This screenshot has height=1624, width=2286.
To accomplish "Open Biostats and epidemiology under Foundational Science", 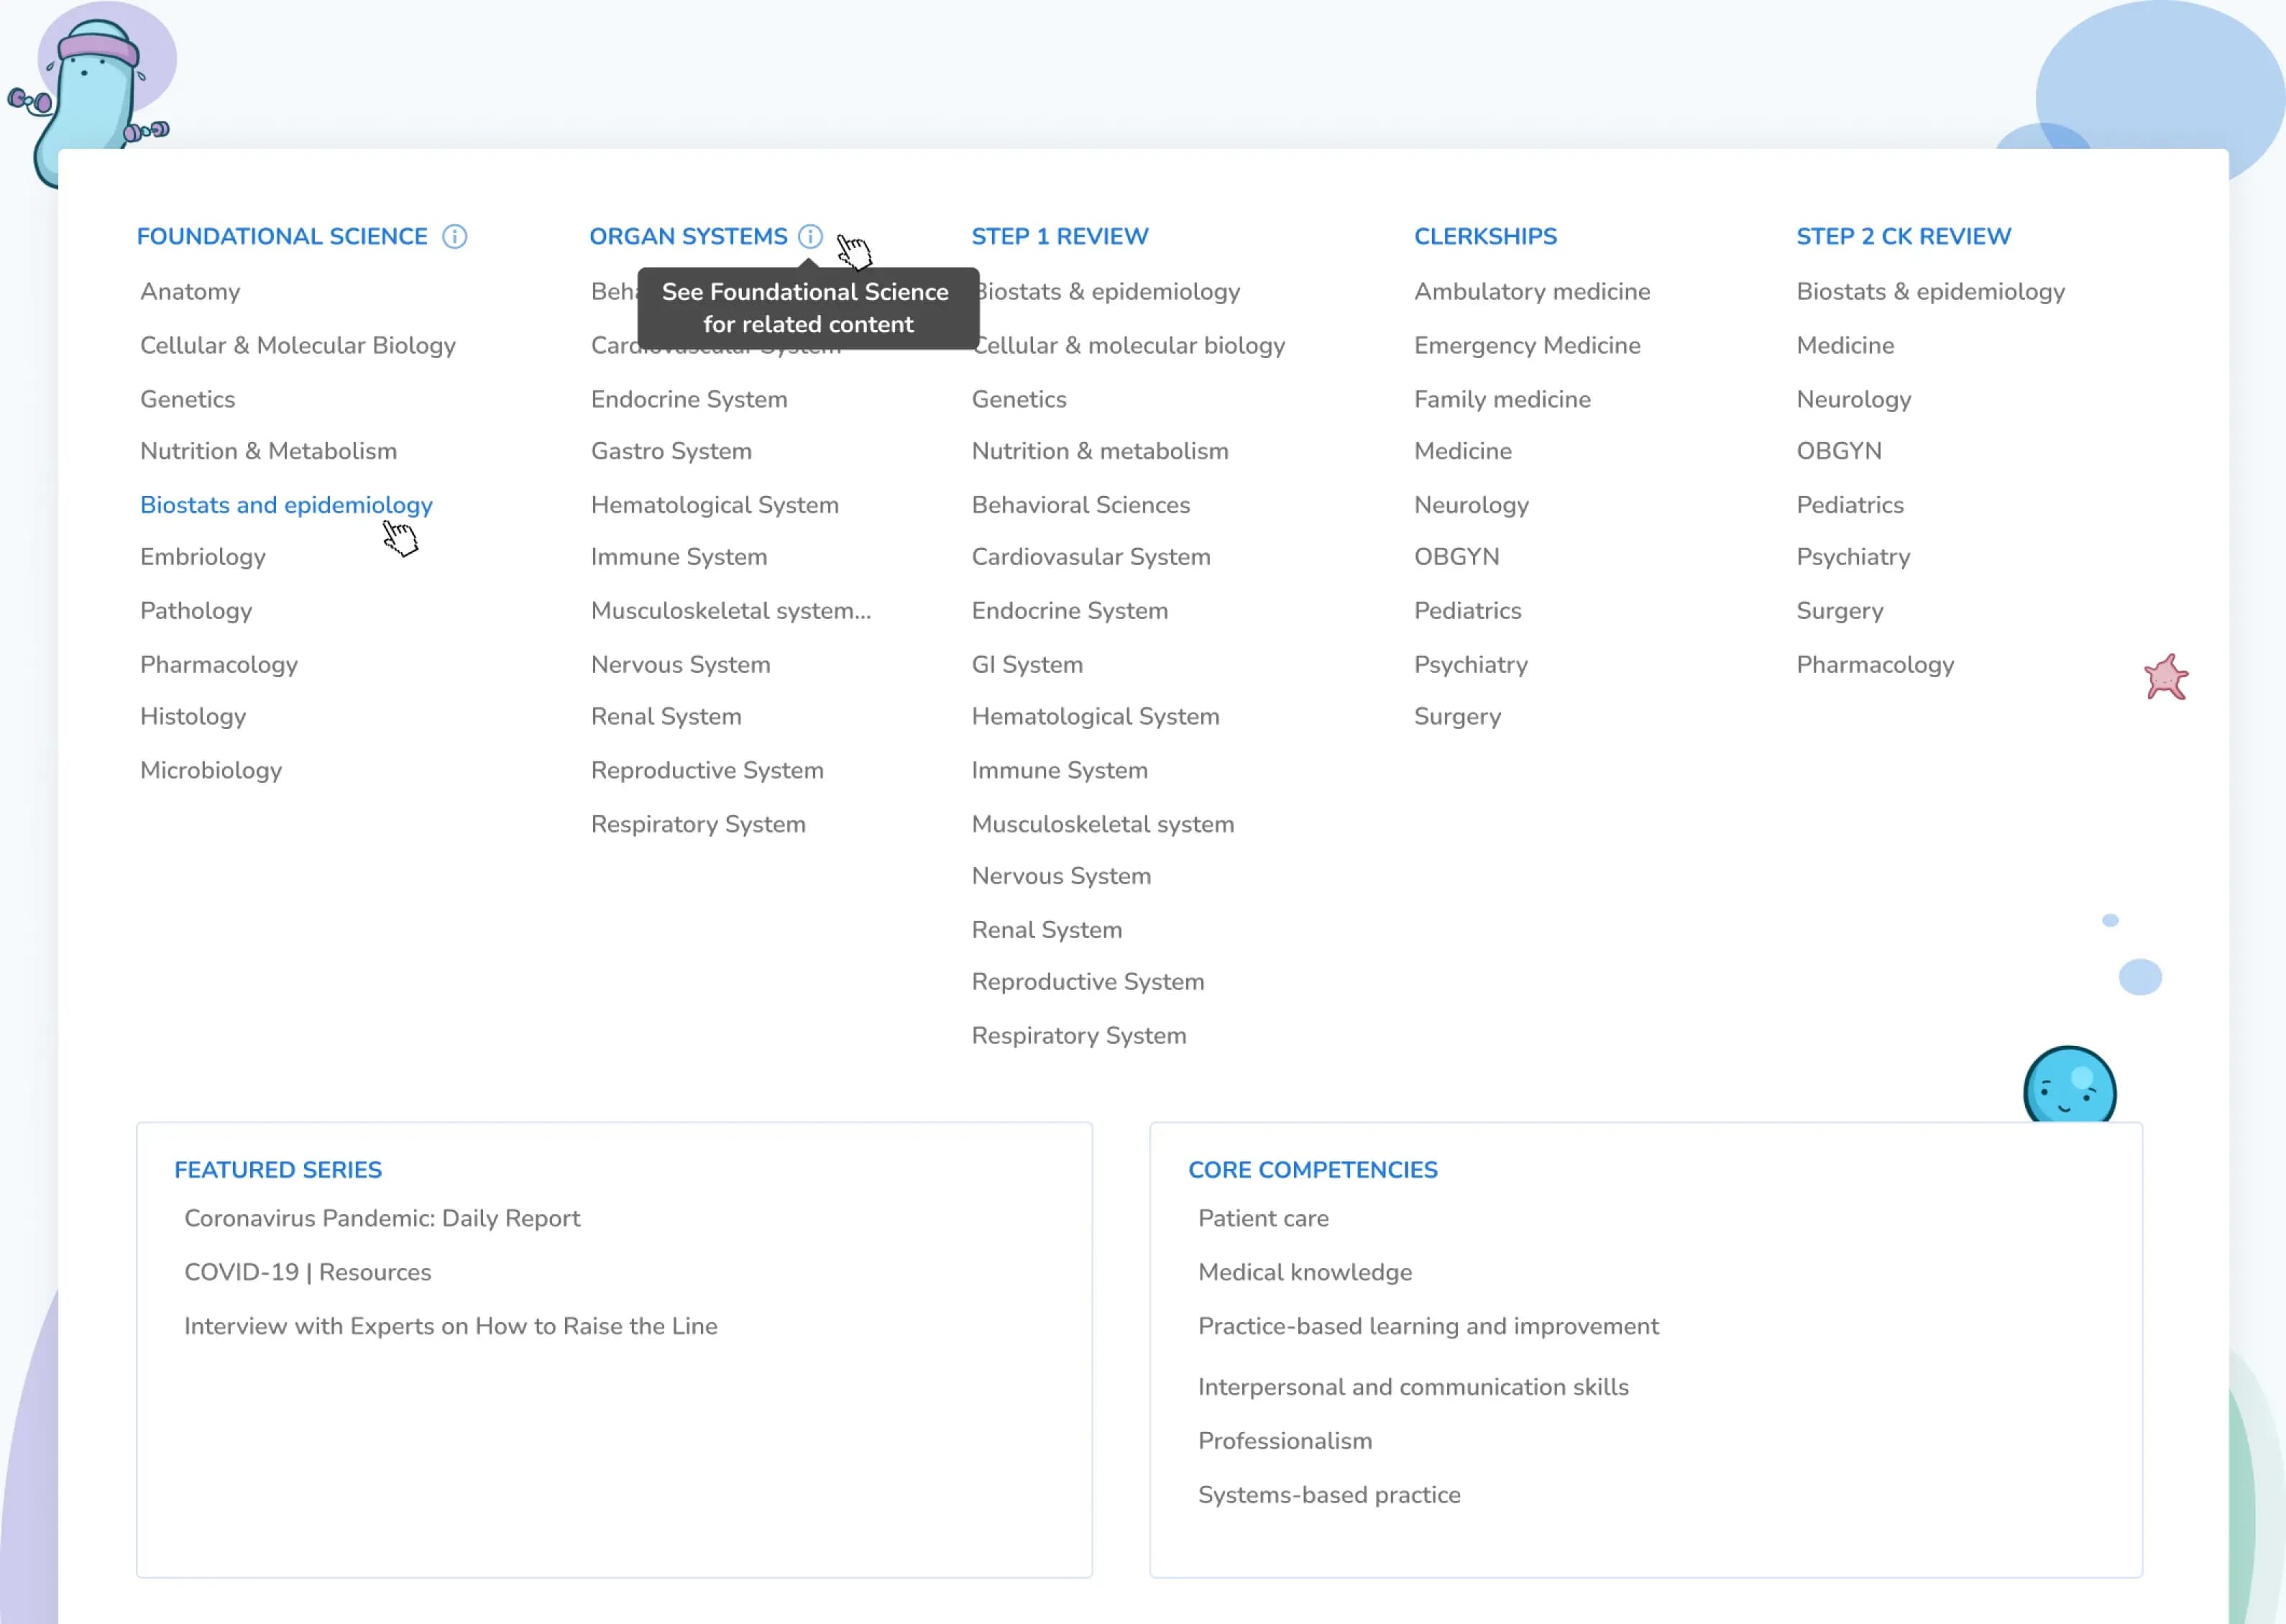I will click(286, 505).
